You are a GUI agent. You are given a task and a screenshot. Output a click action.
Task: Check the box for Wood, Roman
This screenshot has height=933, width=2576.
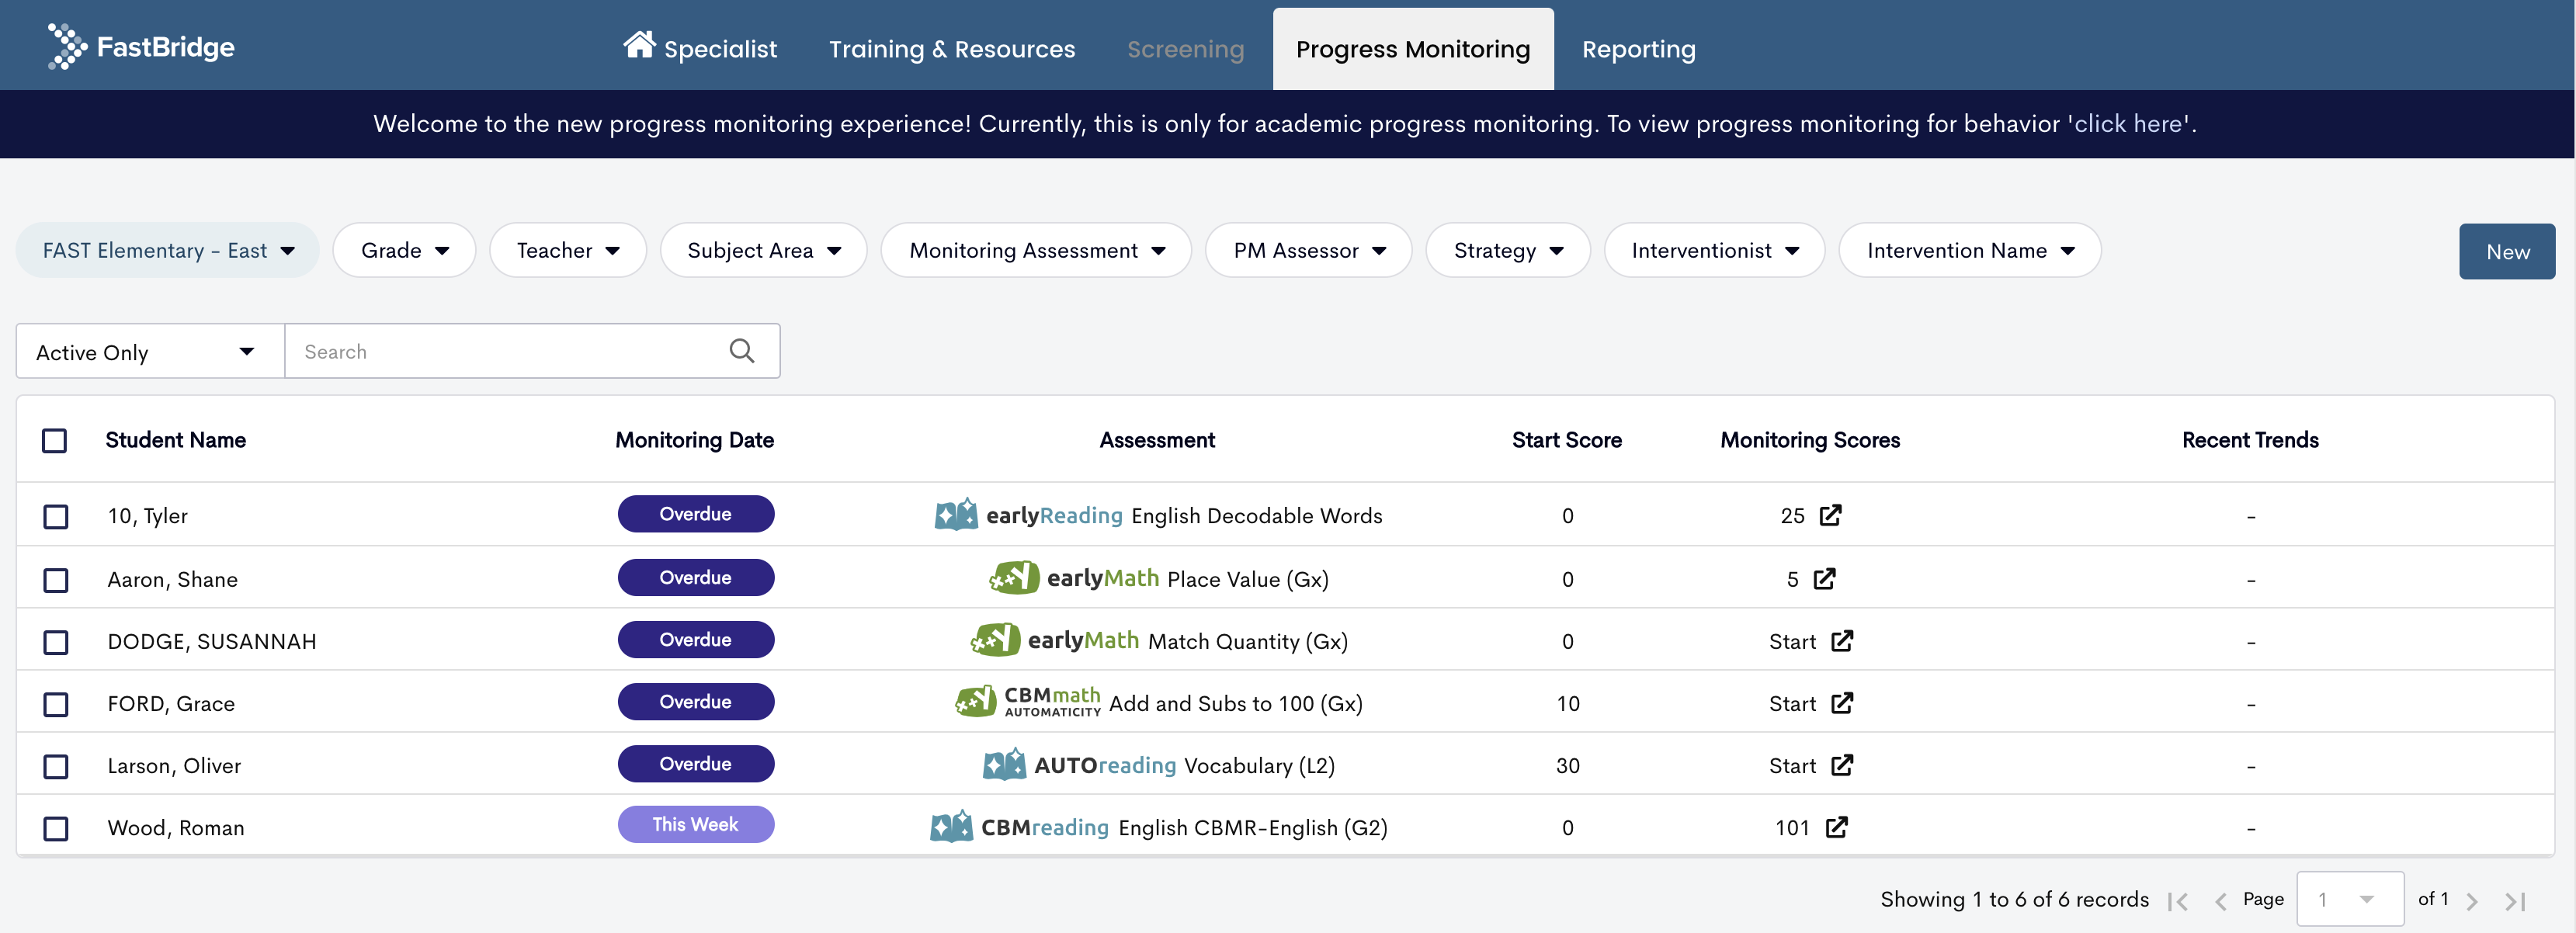click(x=56, y=828)
